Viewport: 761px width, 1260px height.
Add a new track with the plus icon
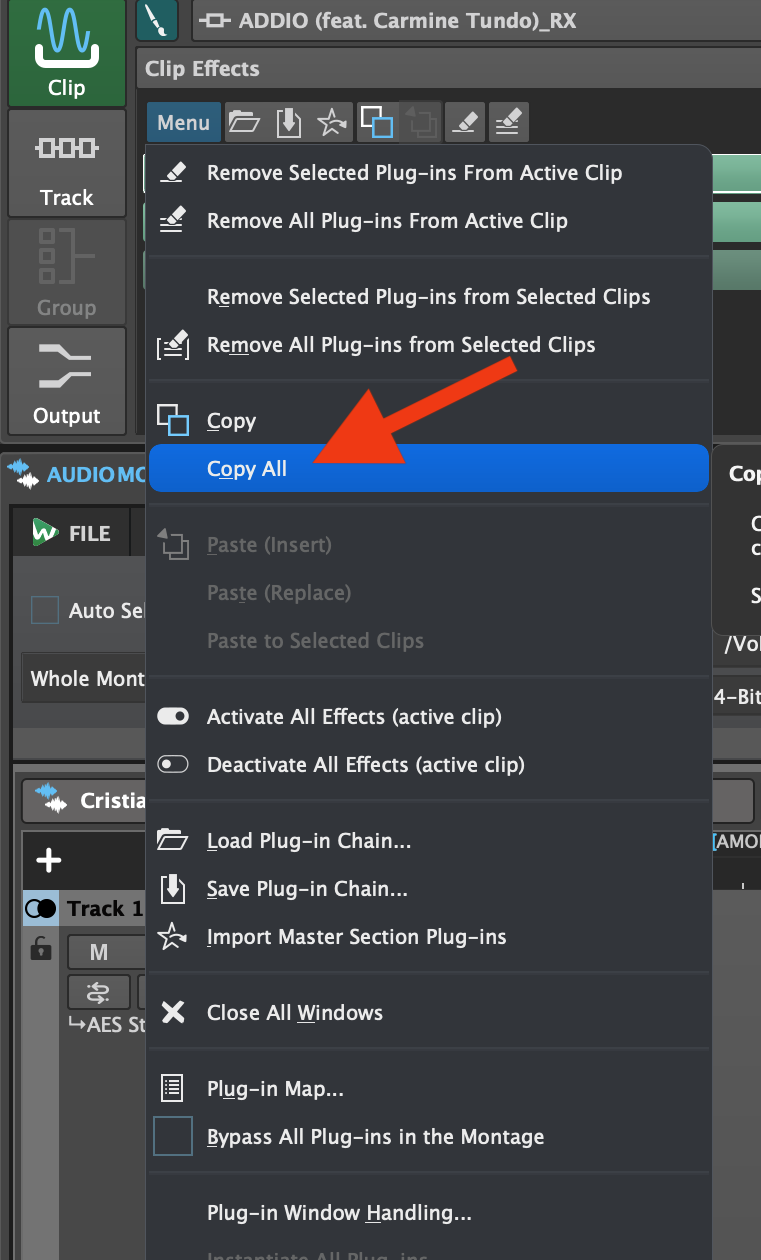click(x=49, y=860)
